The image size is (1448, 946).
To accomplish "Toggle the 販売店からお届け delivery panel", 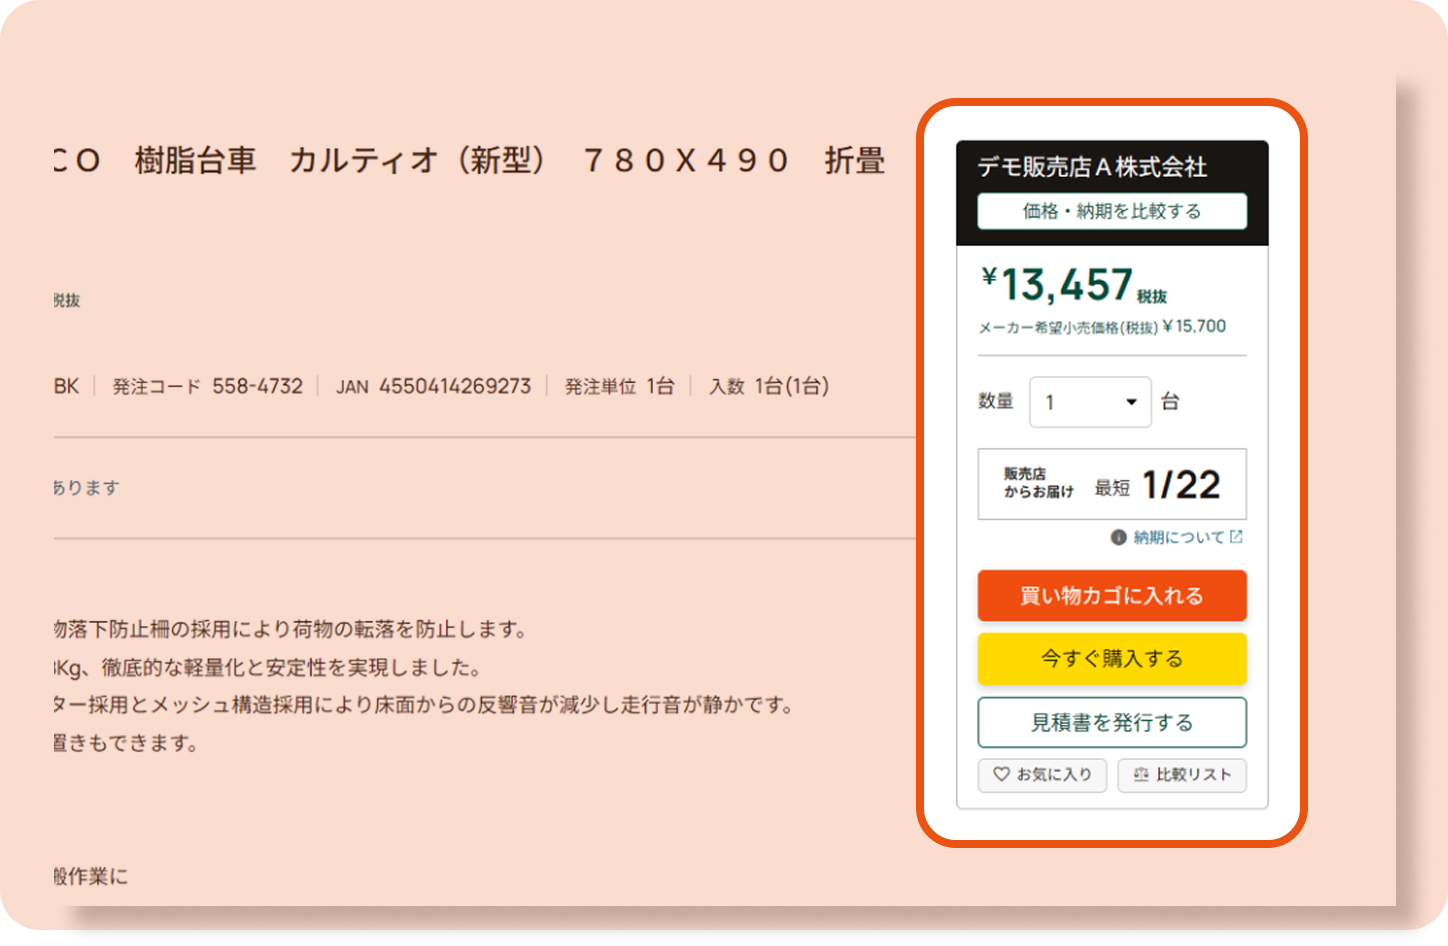I will pyautogui.click(x=1112, y=484).
